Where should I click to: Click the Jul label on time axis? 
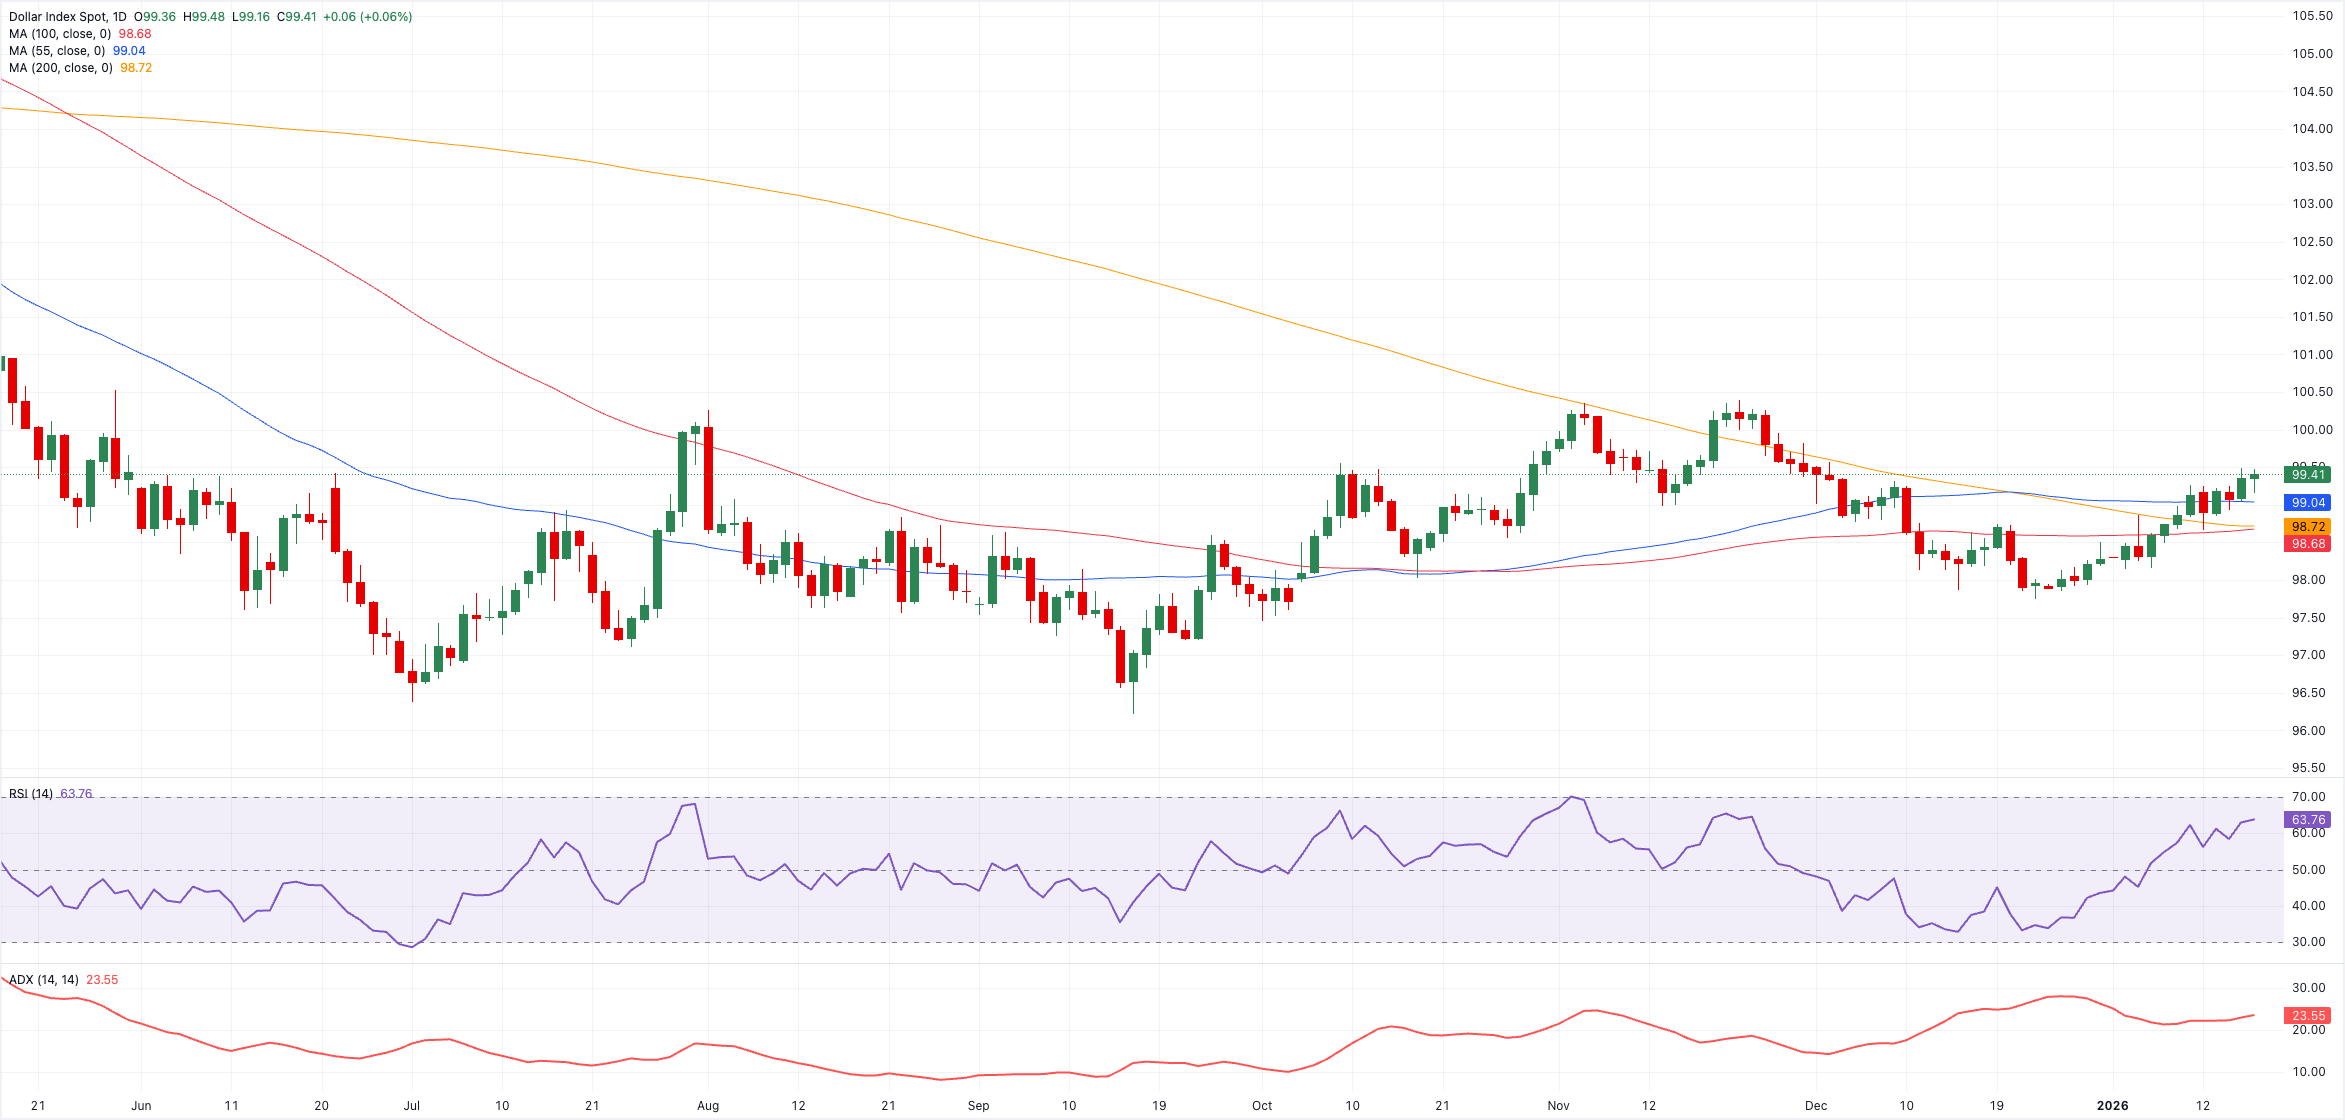(411, 1106)
